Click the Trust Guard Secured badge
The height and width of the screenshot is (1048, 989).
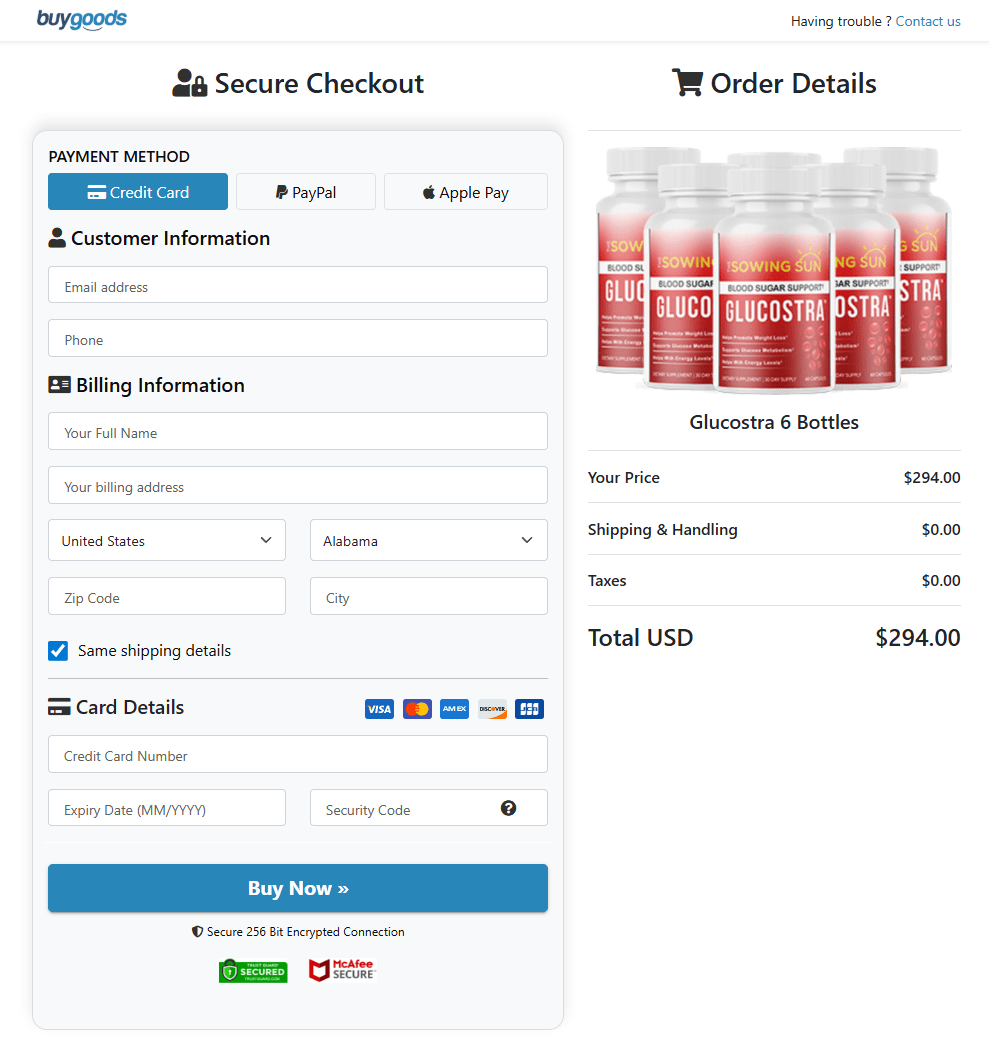(x=253, y=970)
